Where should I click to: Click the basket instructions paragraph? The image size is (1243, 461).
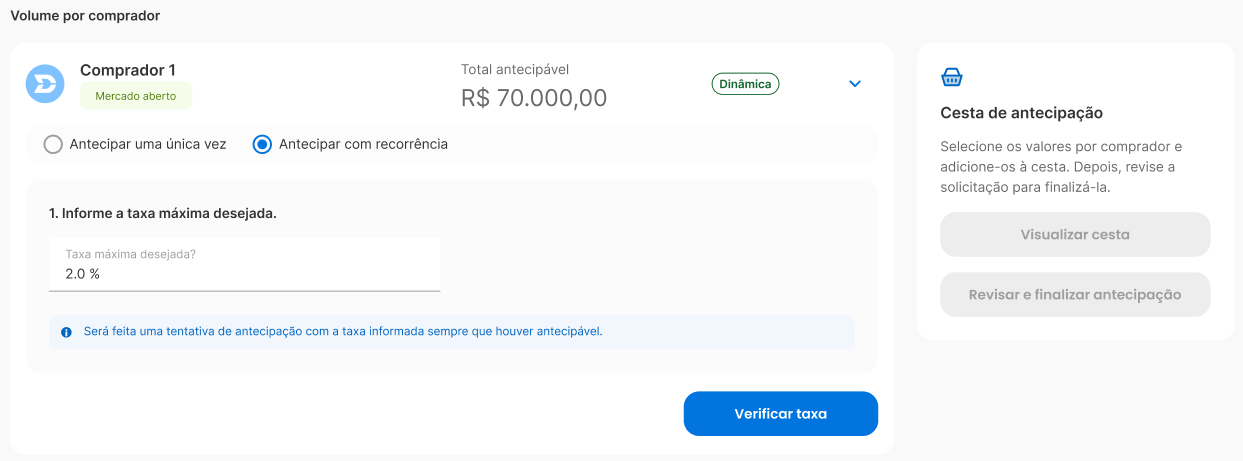[1062, 166]
